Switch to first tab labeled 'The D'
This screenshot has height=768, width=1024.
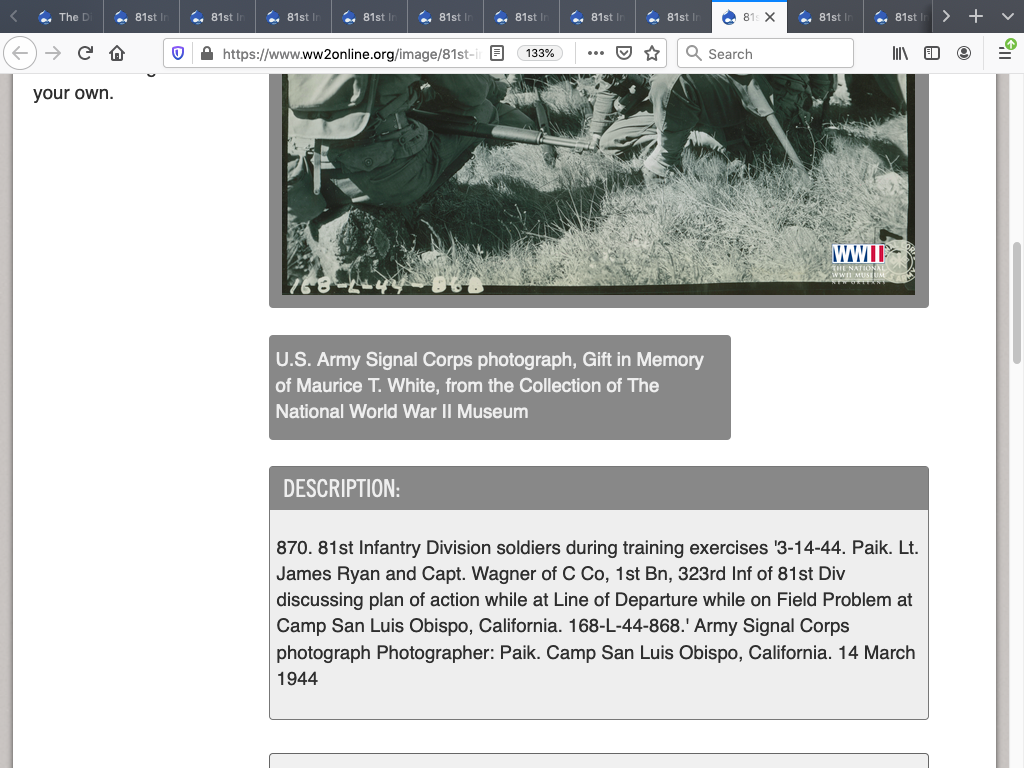[x=64, y=17]
